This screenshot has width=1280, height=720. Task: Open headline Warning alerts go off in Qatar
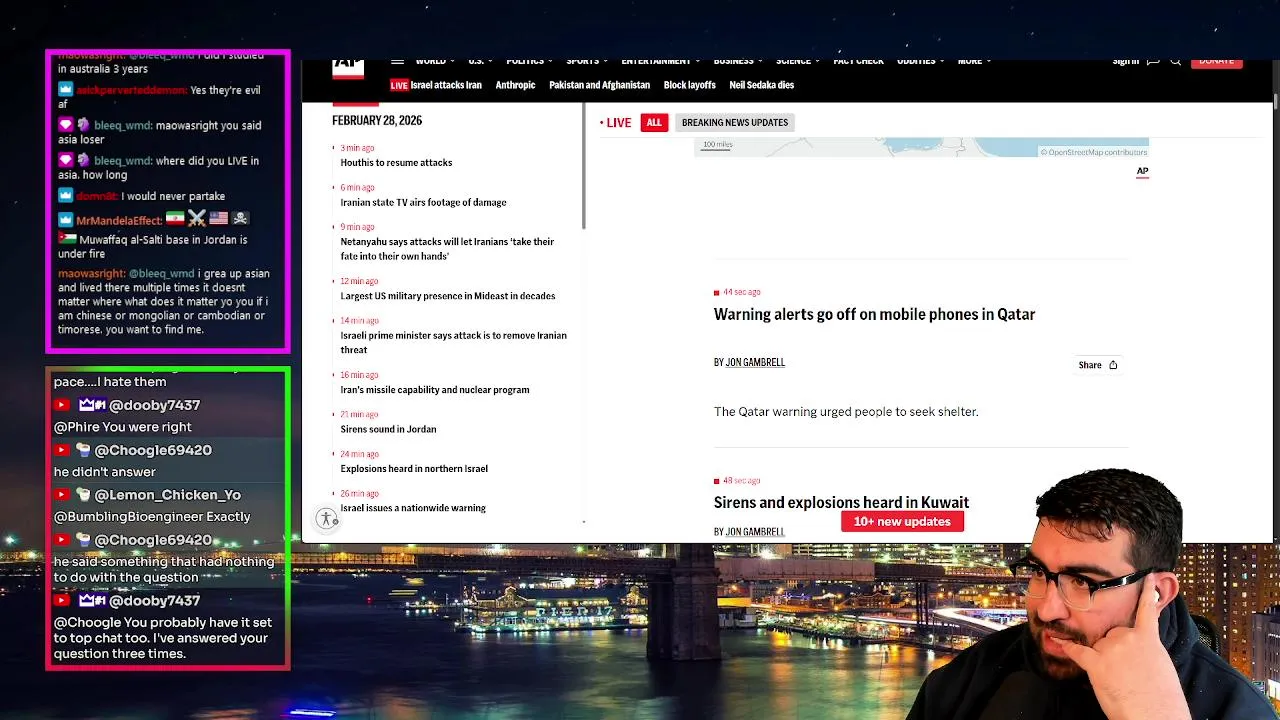pos(874,314)
